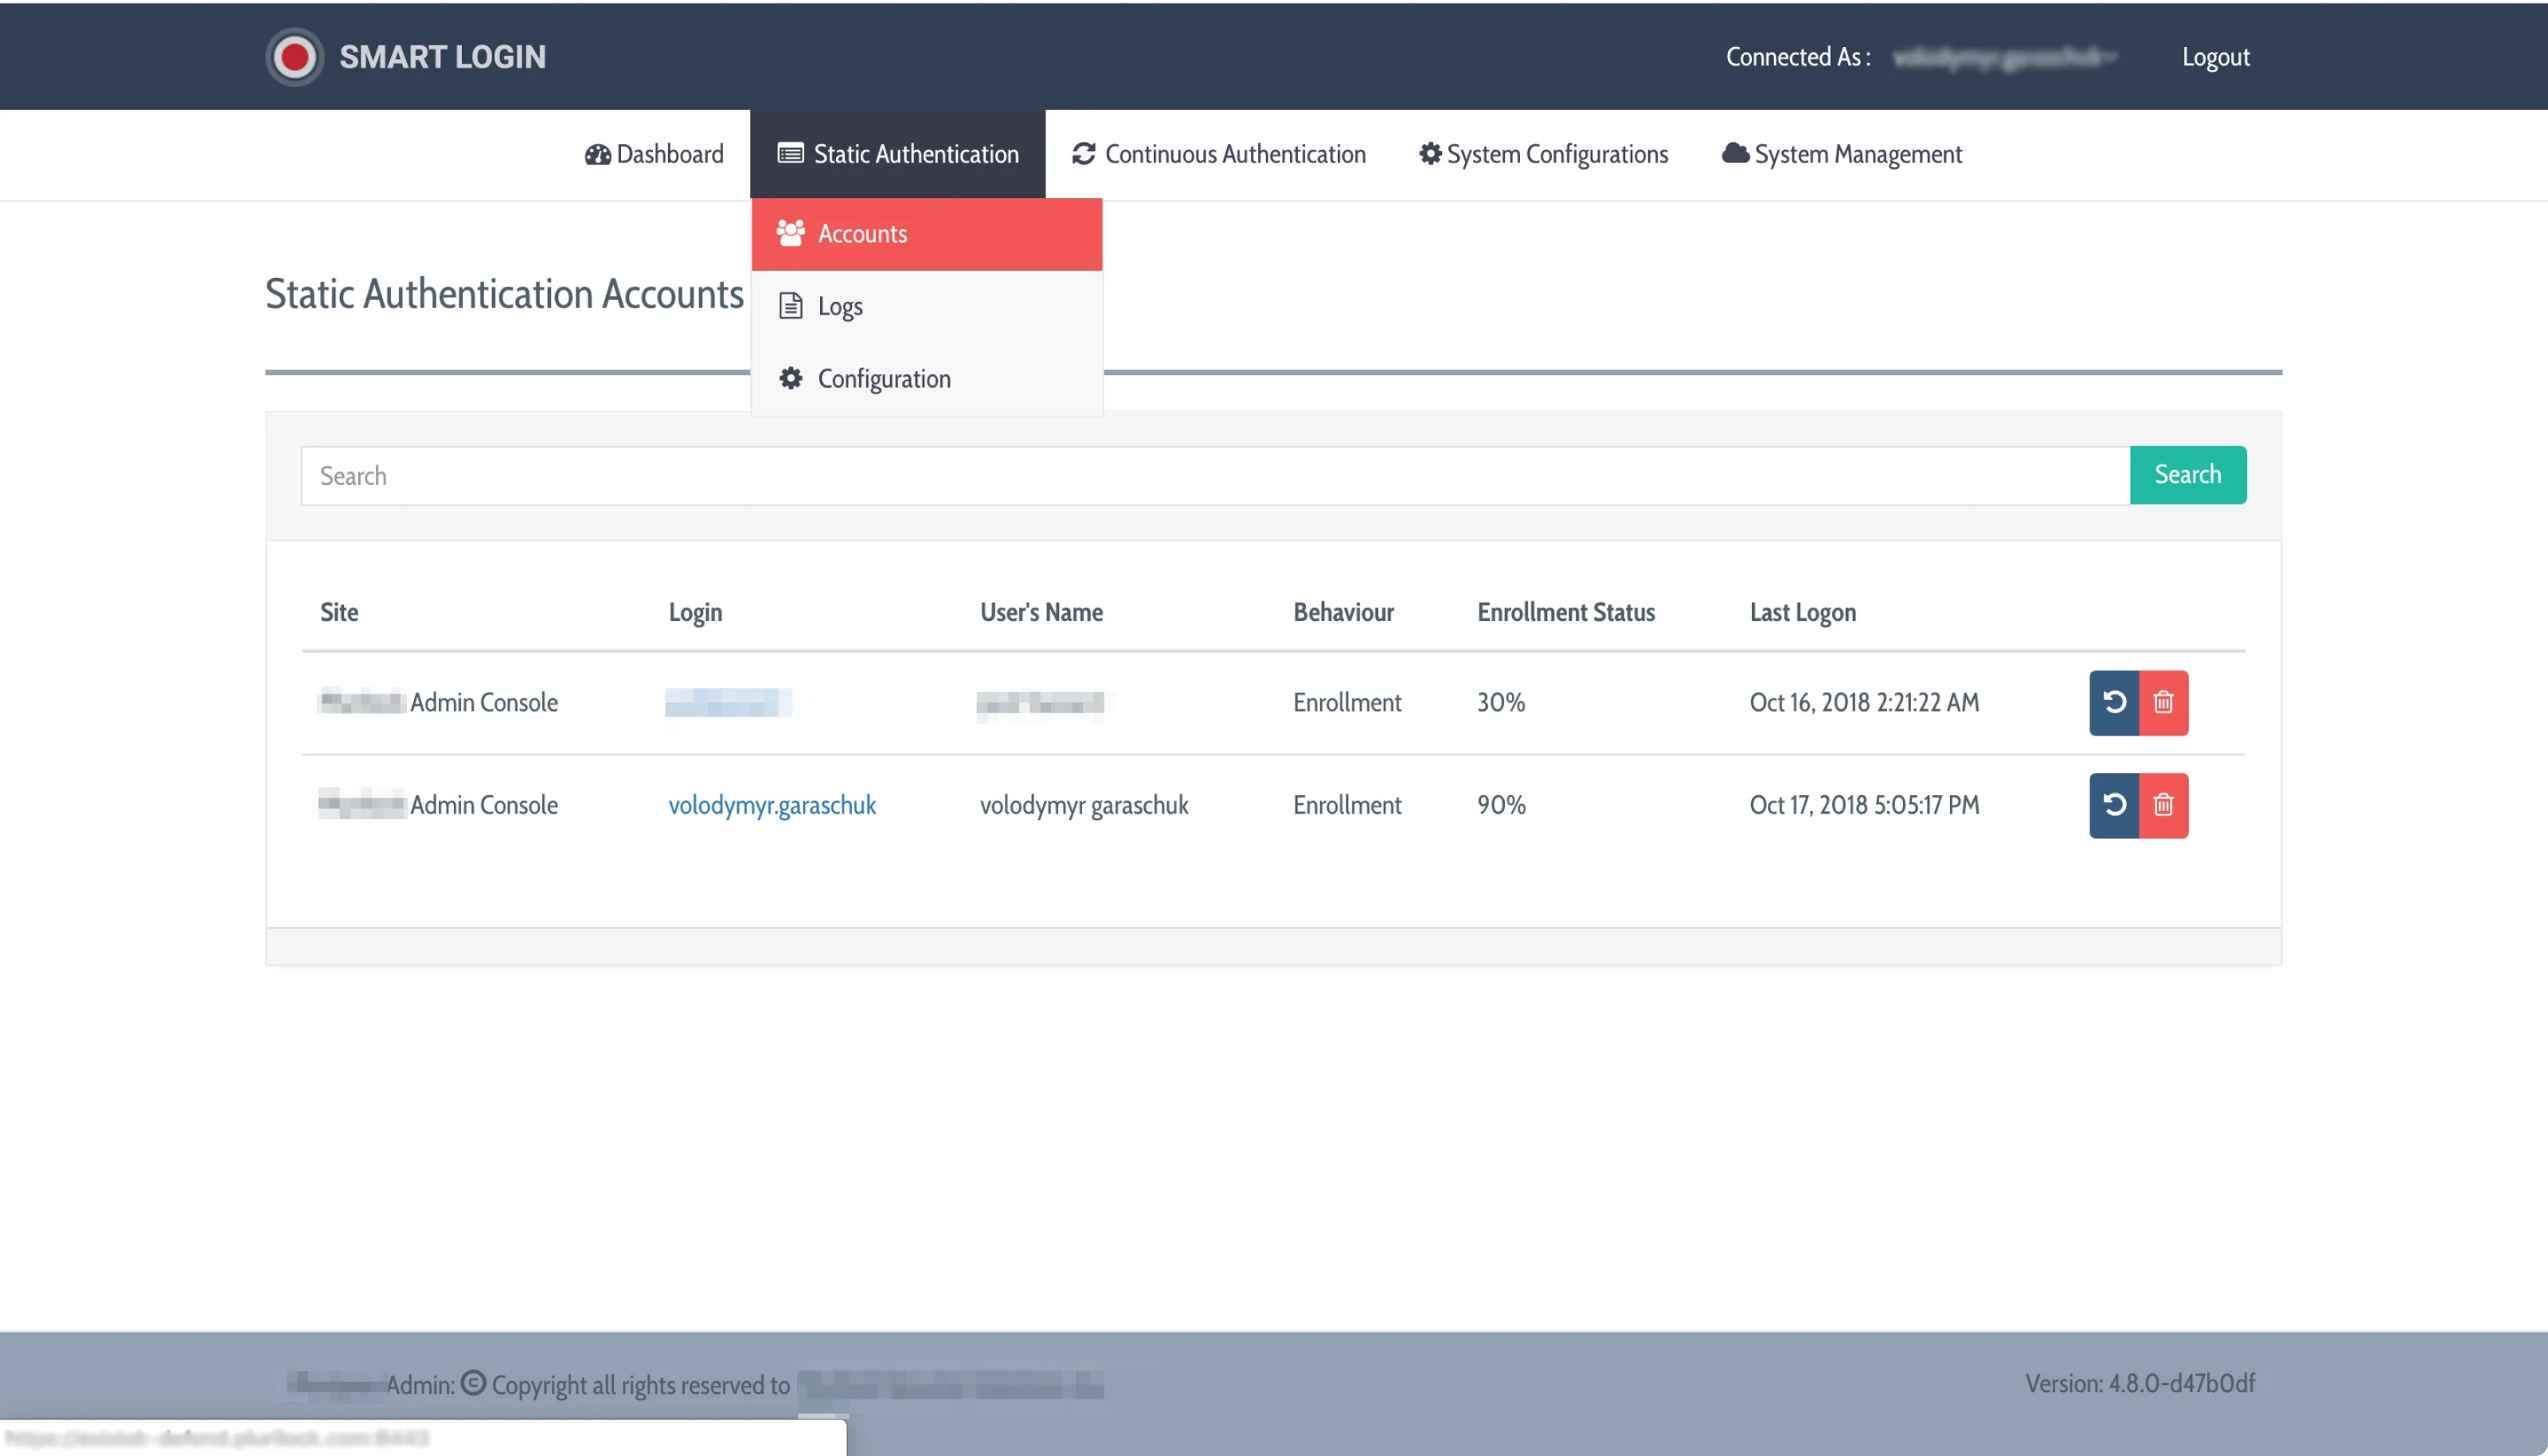
Task: Go to the Dashboard tab
Action: pyautogui.click(x=654, y=154)
